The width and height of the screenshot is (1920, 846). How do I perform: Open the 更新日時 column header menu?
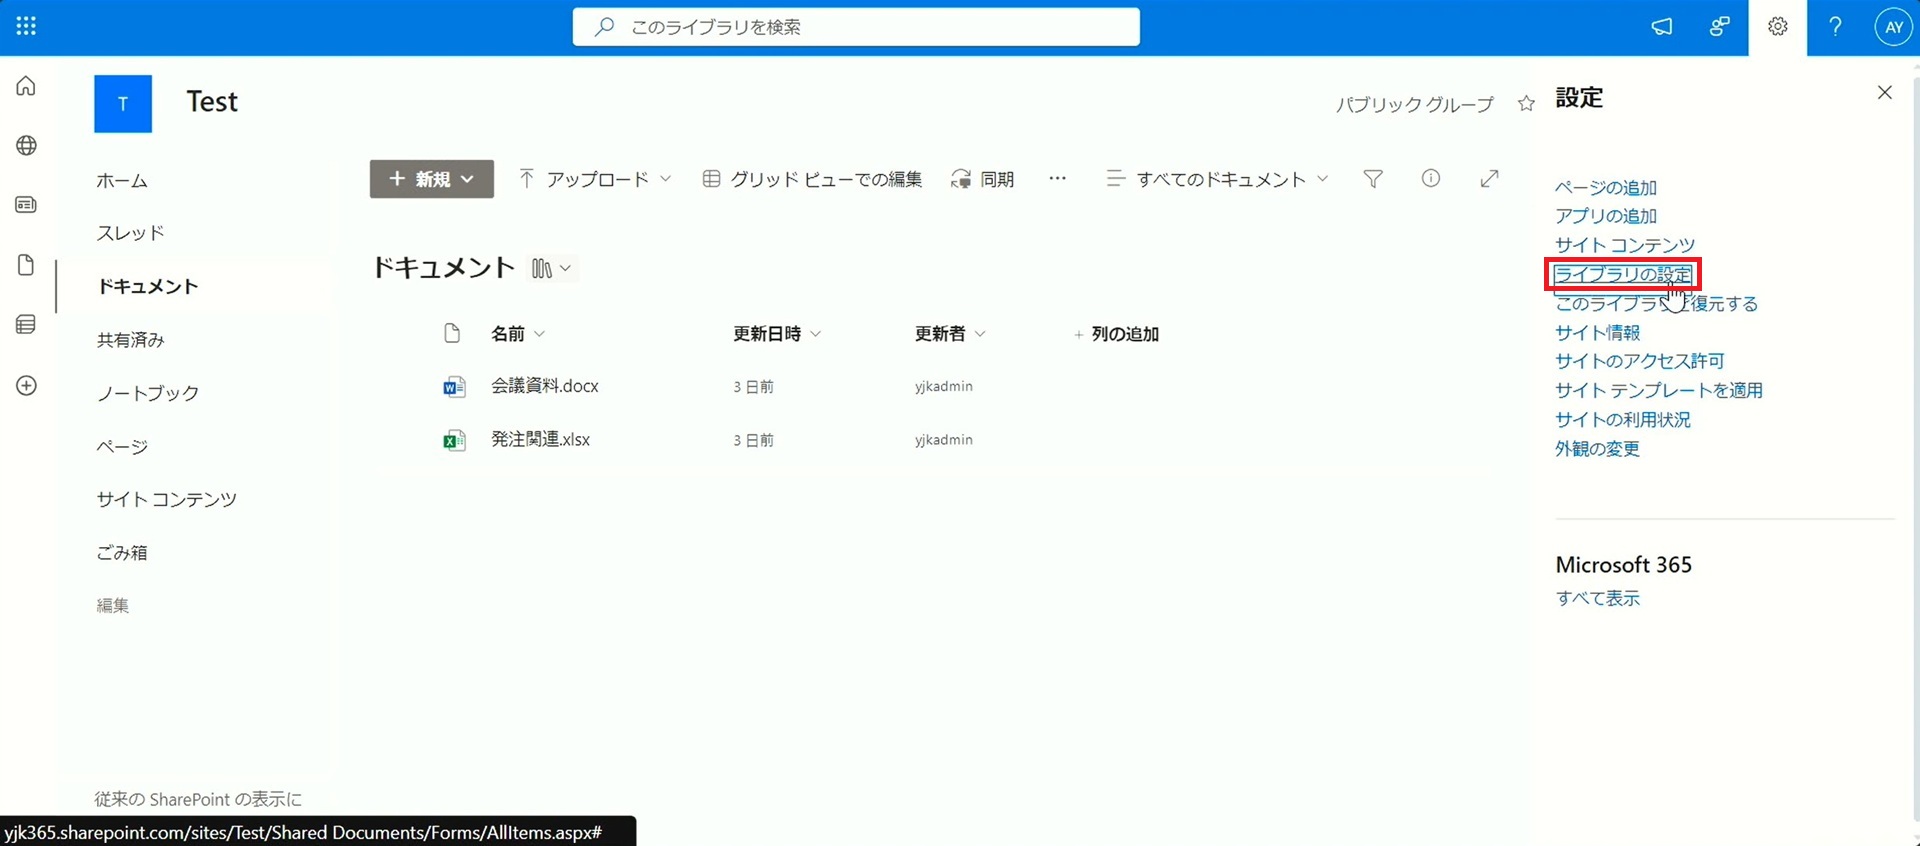pos(776,334)
